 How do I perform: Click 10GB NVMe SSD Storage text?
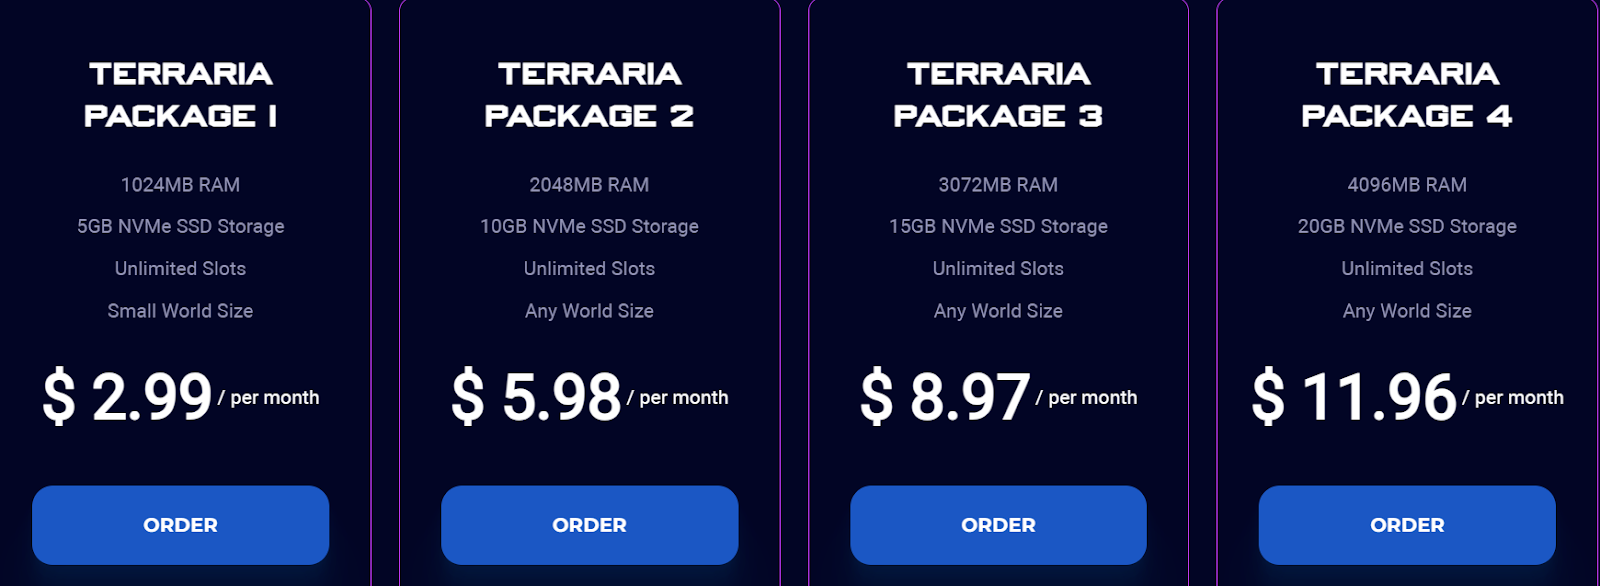pyautogui.click(x=589, y=227)
